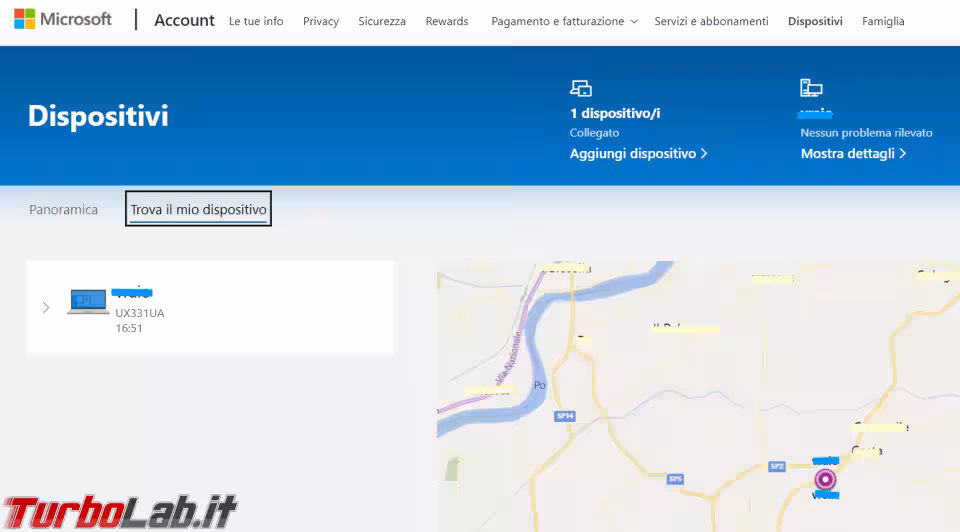960x532 pixels.
Task: Navigate to Rewards
Action: point(446,21)
